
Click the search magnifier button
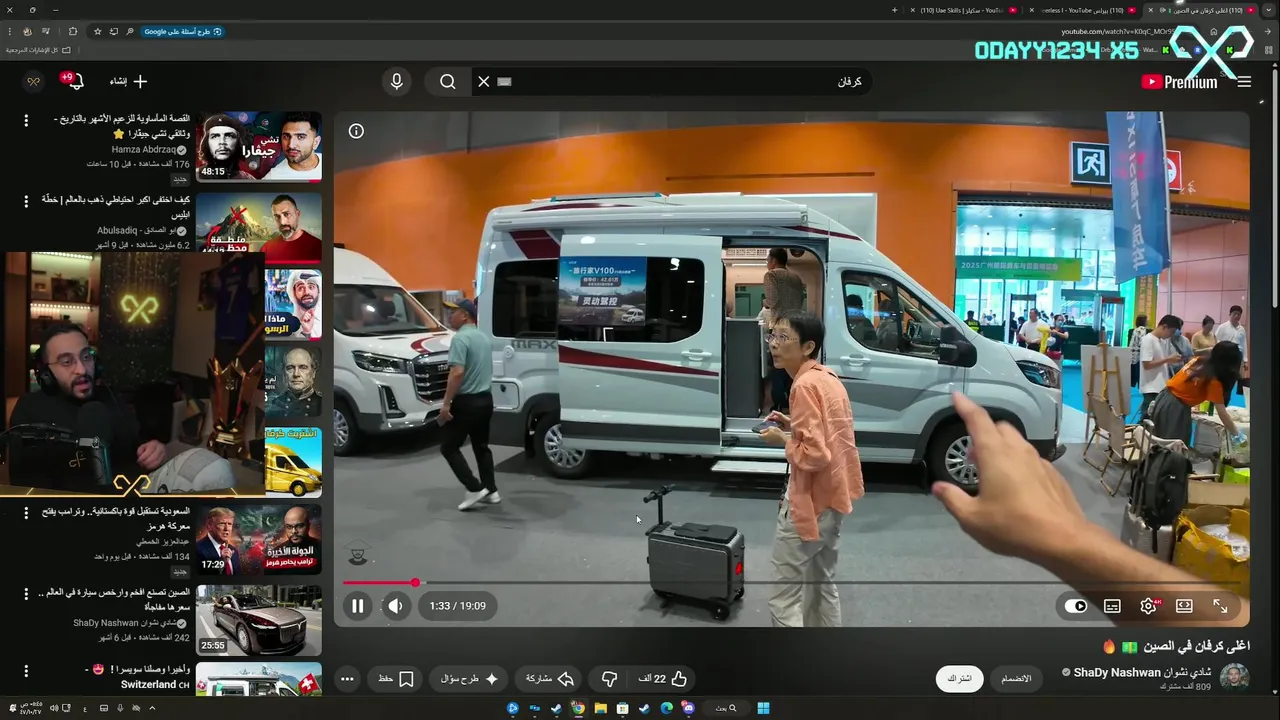[x=448, y=82]
